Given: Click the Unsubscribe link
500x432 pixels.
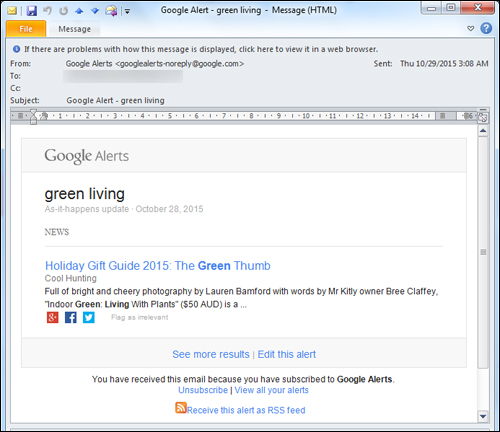Looking at the screenshot, I should (203, 390).
